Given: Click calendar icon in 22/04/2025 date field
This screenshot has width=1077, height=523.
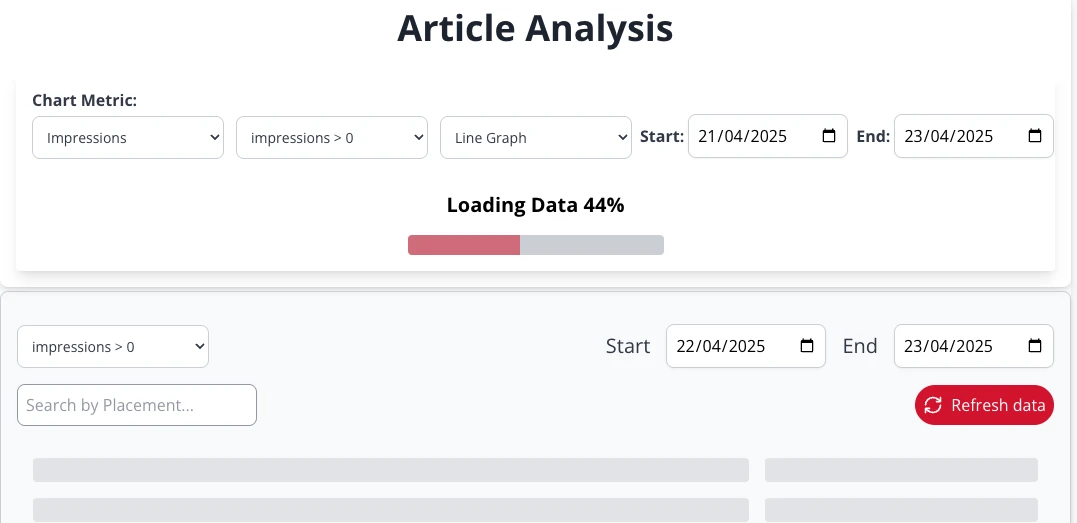Looking at the screenshot, I should 807,346.
